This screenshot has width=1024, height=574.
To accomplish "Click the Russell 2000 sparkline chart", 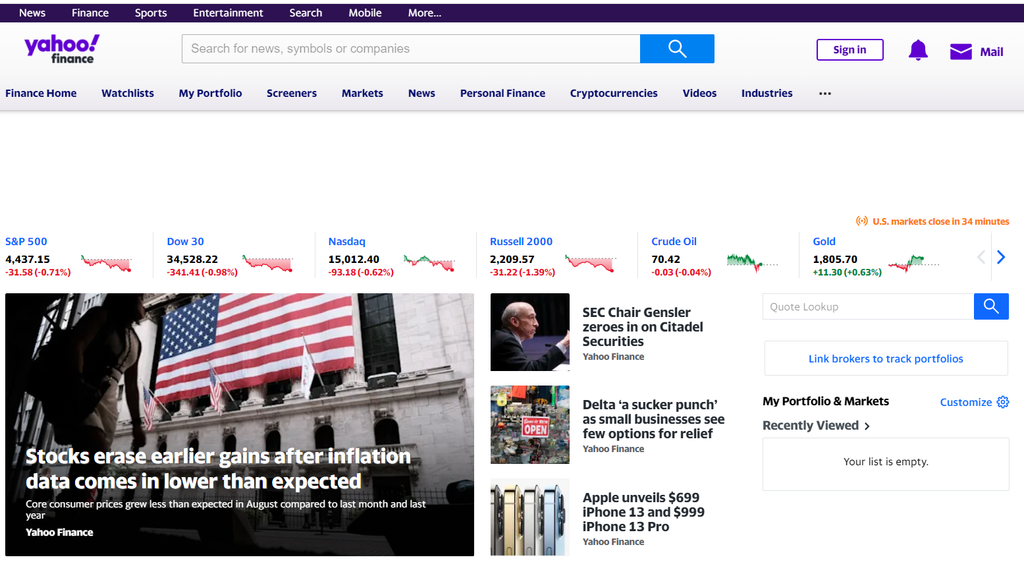I will 590,263.
